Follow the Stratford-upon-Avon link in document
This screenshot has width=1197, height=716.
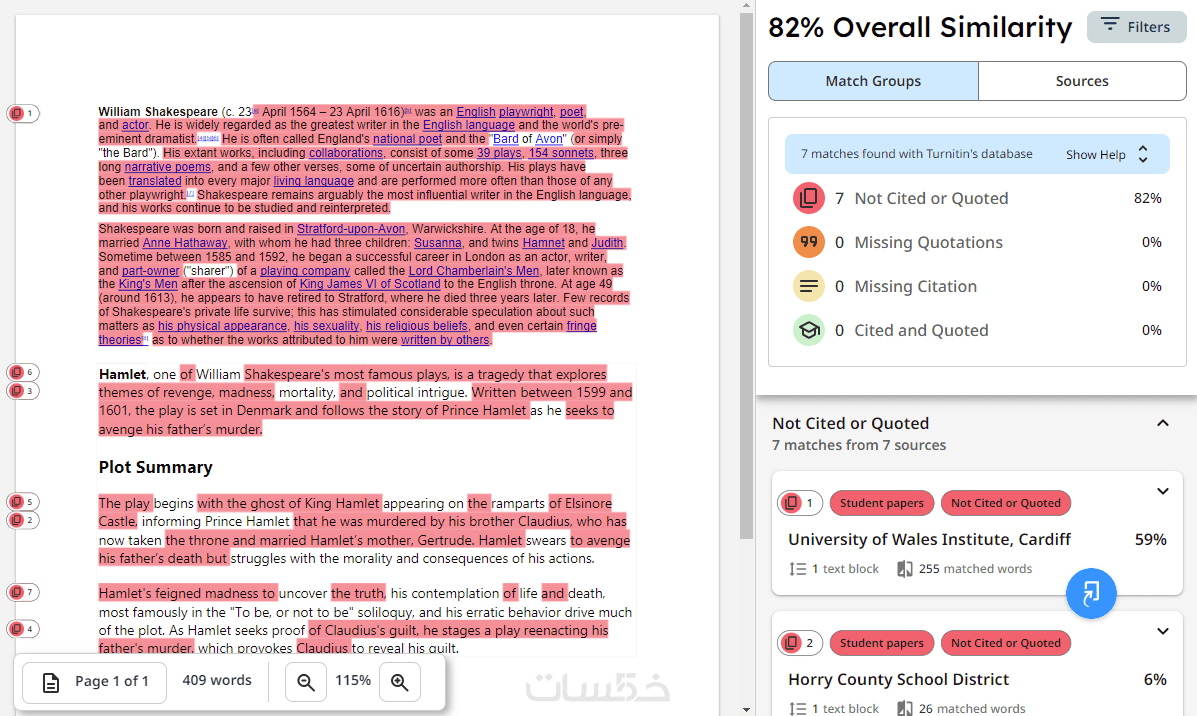point(351,229)
